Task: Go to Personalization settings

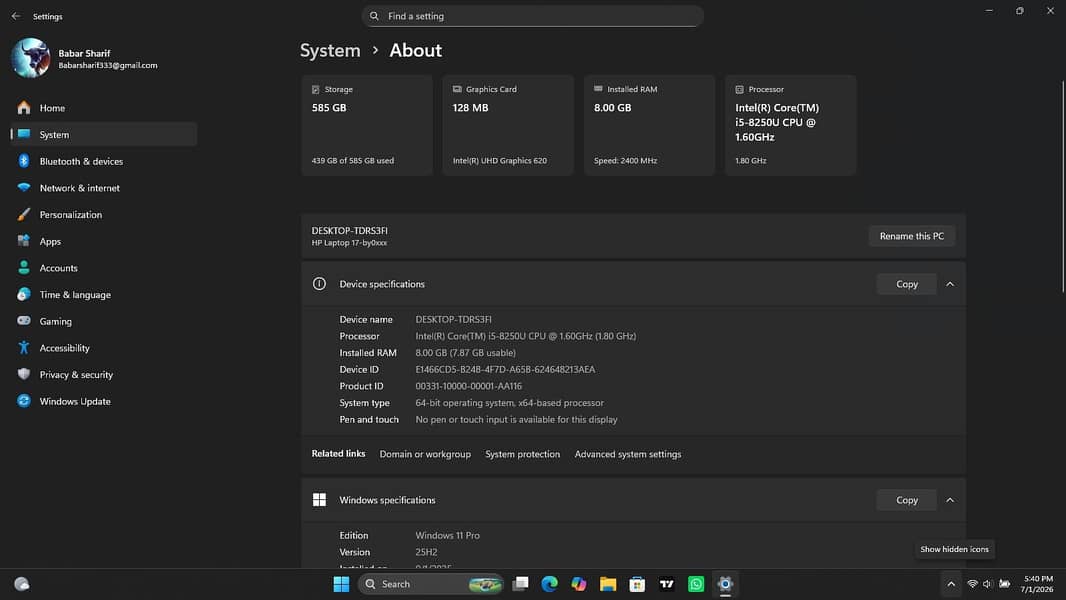Action: coord(104,215)
